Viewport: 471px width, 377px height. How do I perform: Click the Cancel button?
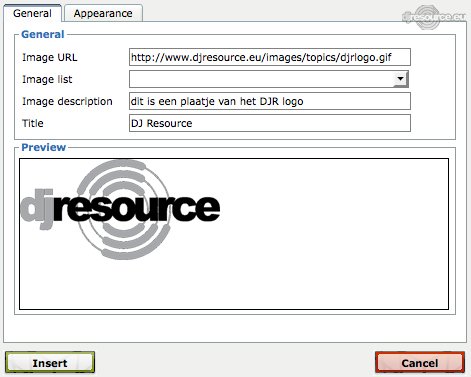tap(420, 362)
